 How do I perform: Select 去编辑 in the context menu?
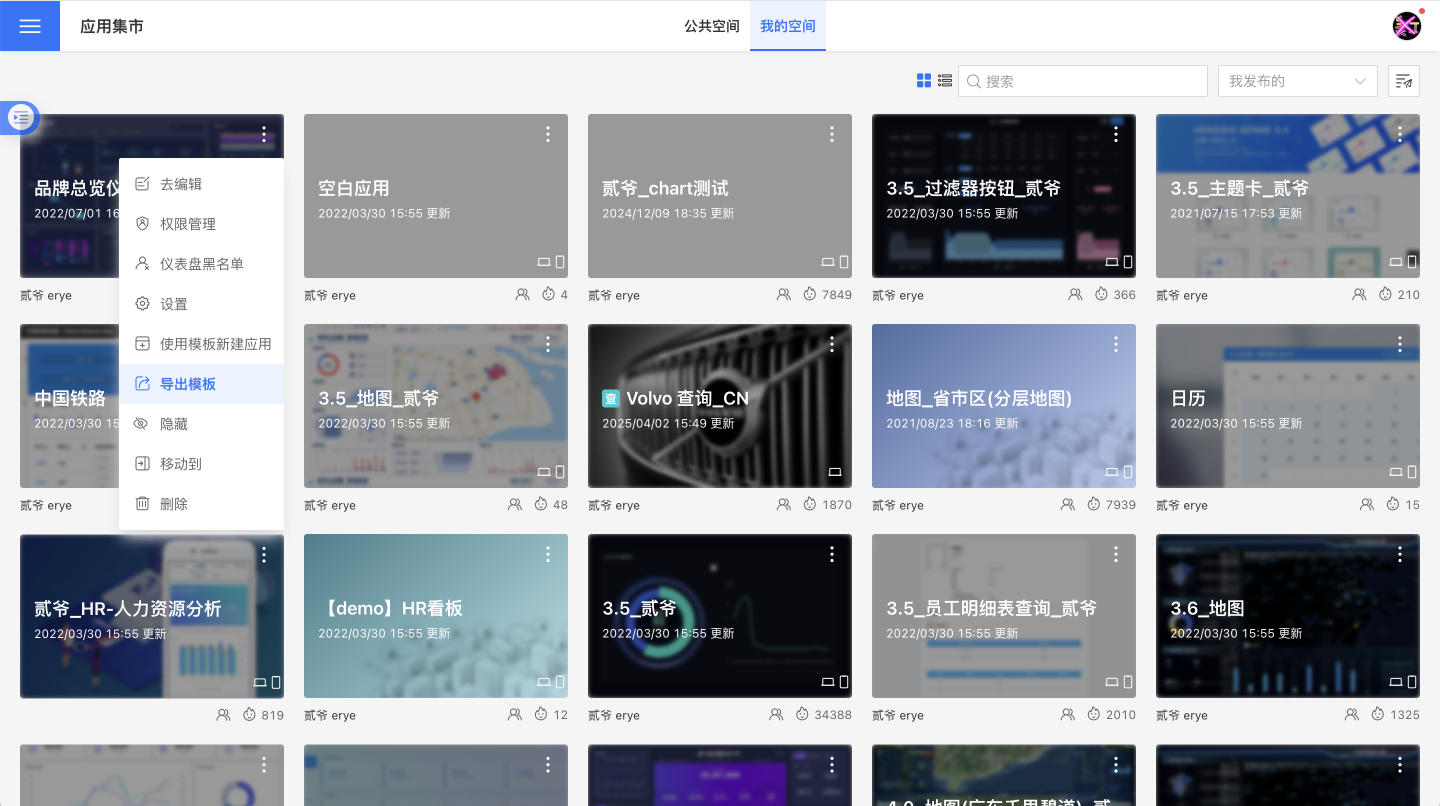click(x=181, y=184)
